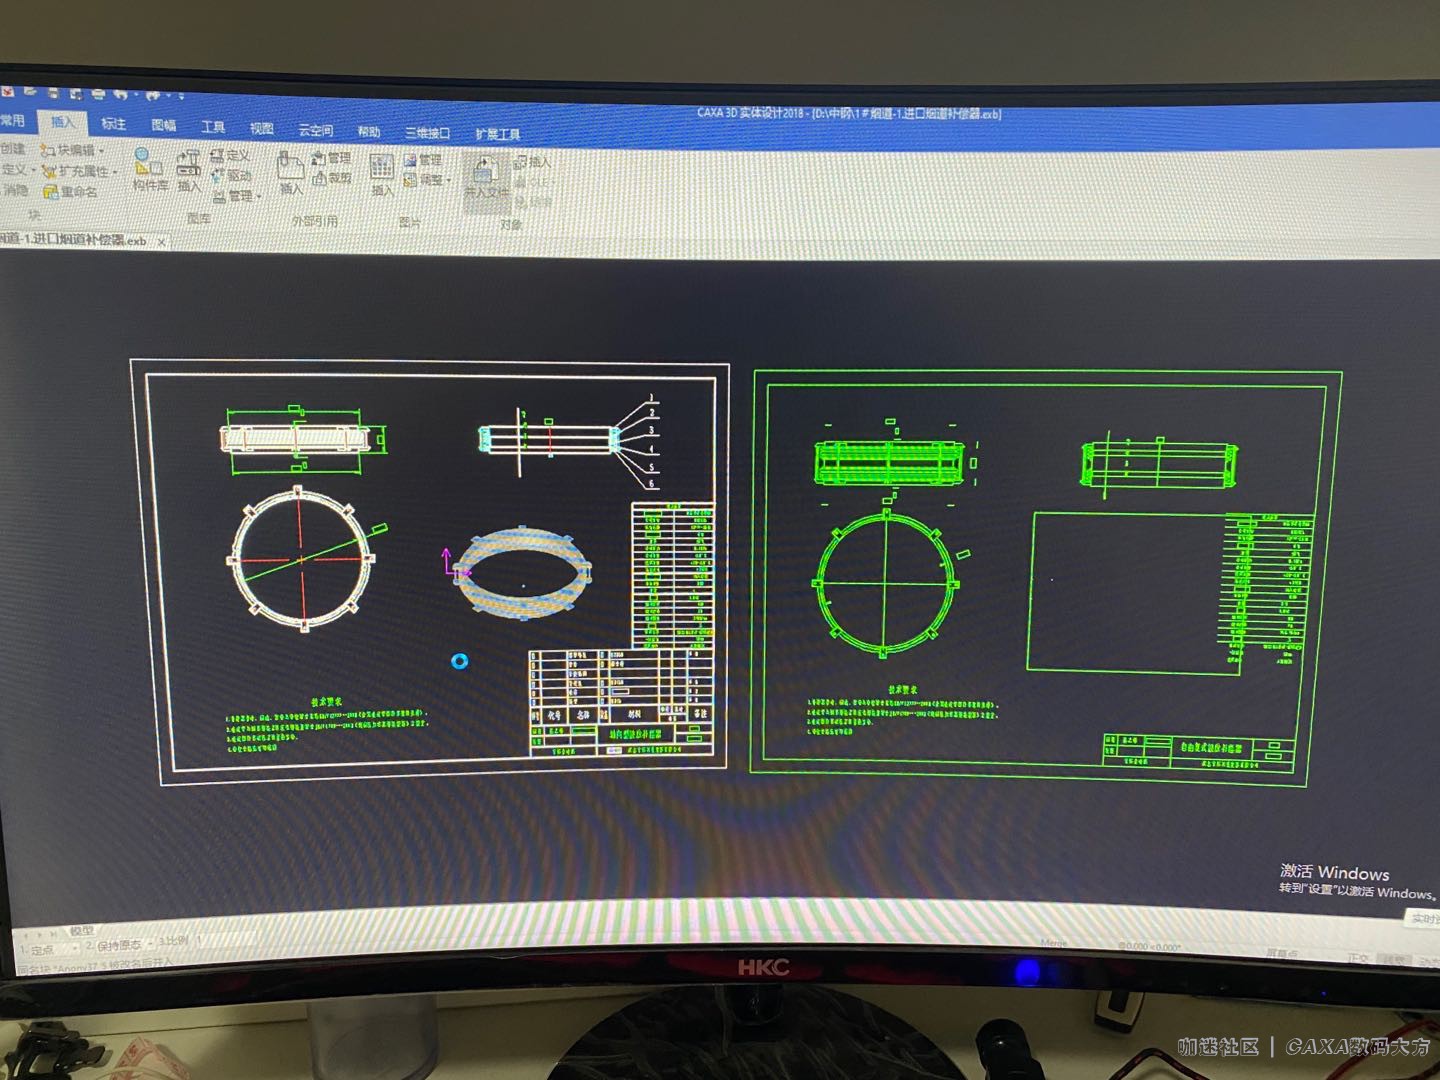The width and height of the screenshot is (1440, 1080).
Task: Click 消隐 in the 块 group
Action: (14, 189)
